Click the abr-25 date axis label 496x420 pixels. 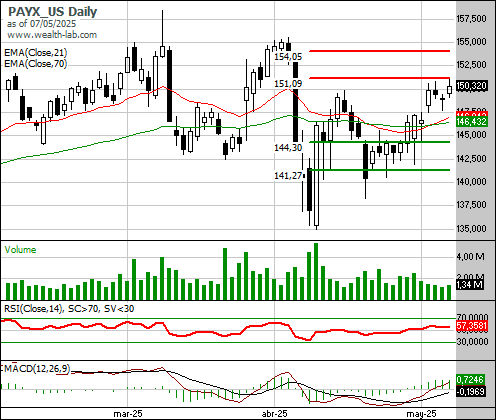[x=275, y=414]
